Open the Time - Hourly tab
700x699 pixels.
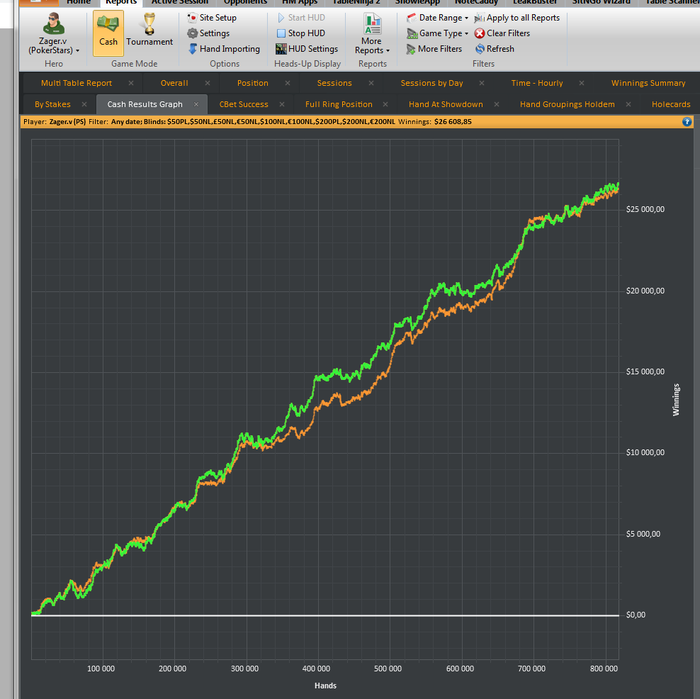point(537,83)
